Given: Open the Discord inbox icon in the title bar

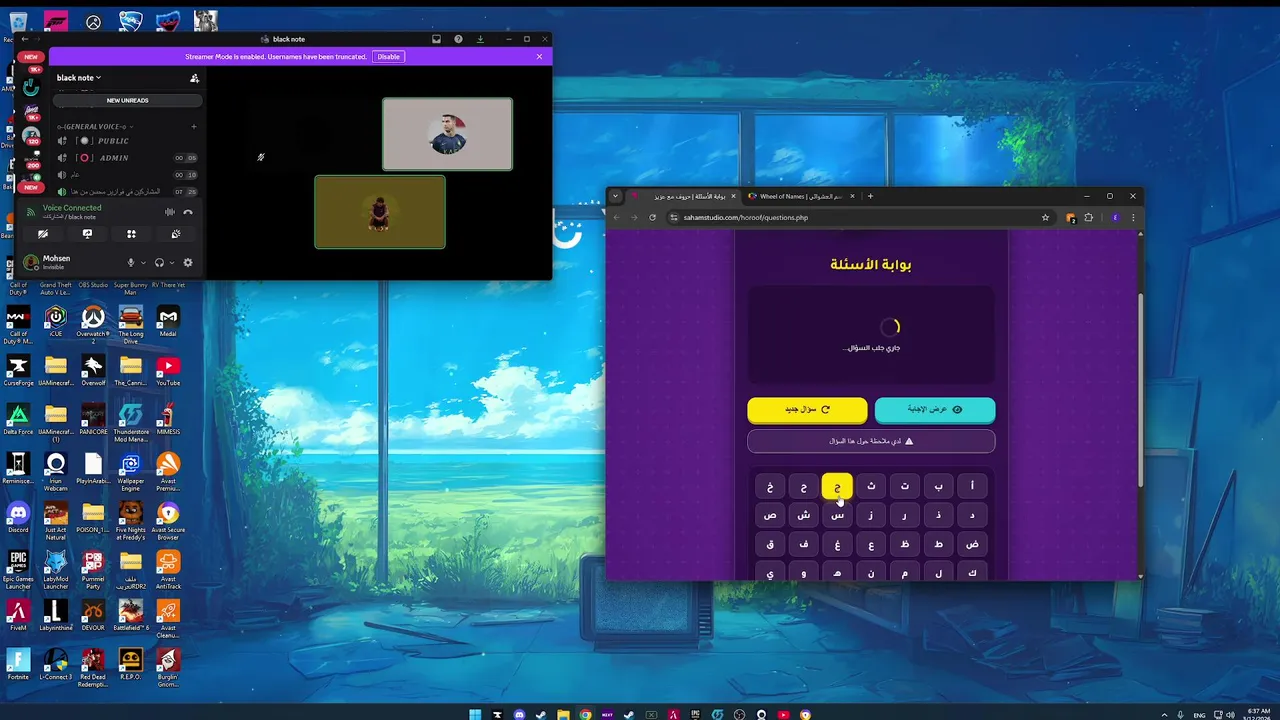Looking at the screenshot, I should (436, 39).
